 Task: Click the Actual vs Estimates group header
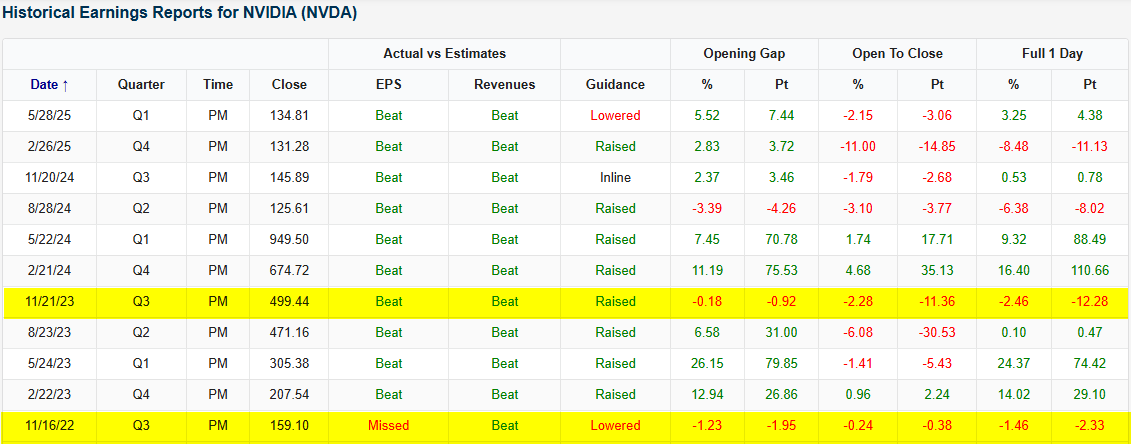[x=444, y=54]
